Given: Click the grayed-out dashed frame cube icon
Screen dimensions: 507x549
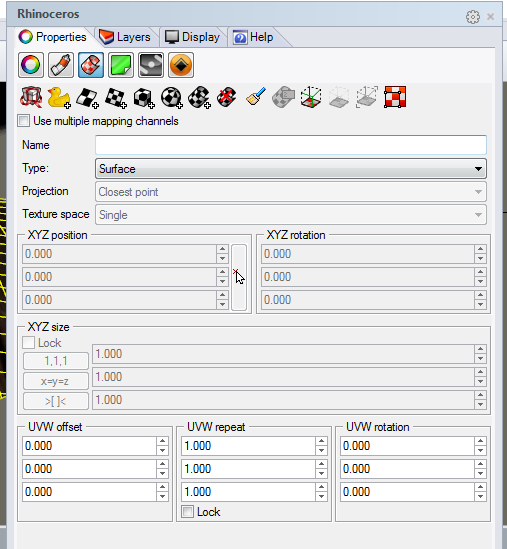Looking at the screenshot, I should pyautogui.click(x=367, y=97).
